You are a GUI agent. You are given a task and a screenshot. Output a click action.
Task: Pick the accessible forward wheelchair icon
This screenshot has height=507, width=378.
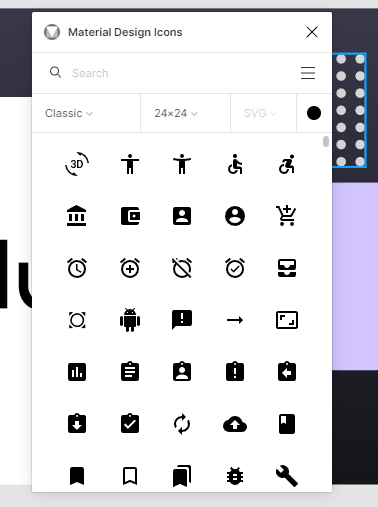(x=287, y=164)
